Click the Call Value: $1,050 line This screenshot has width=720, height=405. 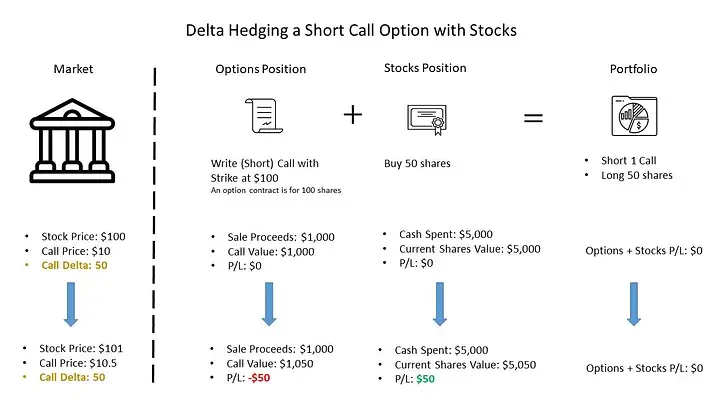270,364
